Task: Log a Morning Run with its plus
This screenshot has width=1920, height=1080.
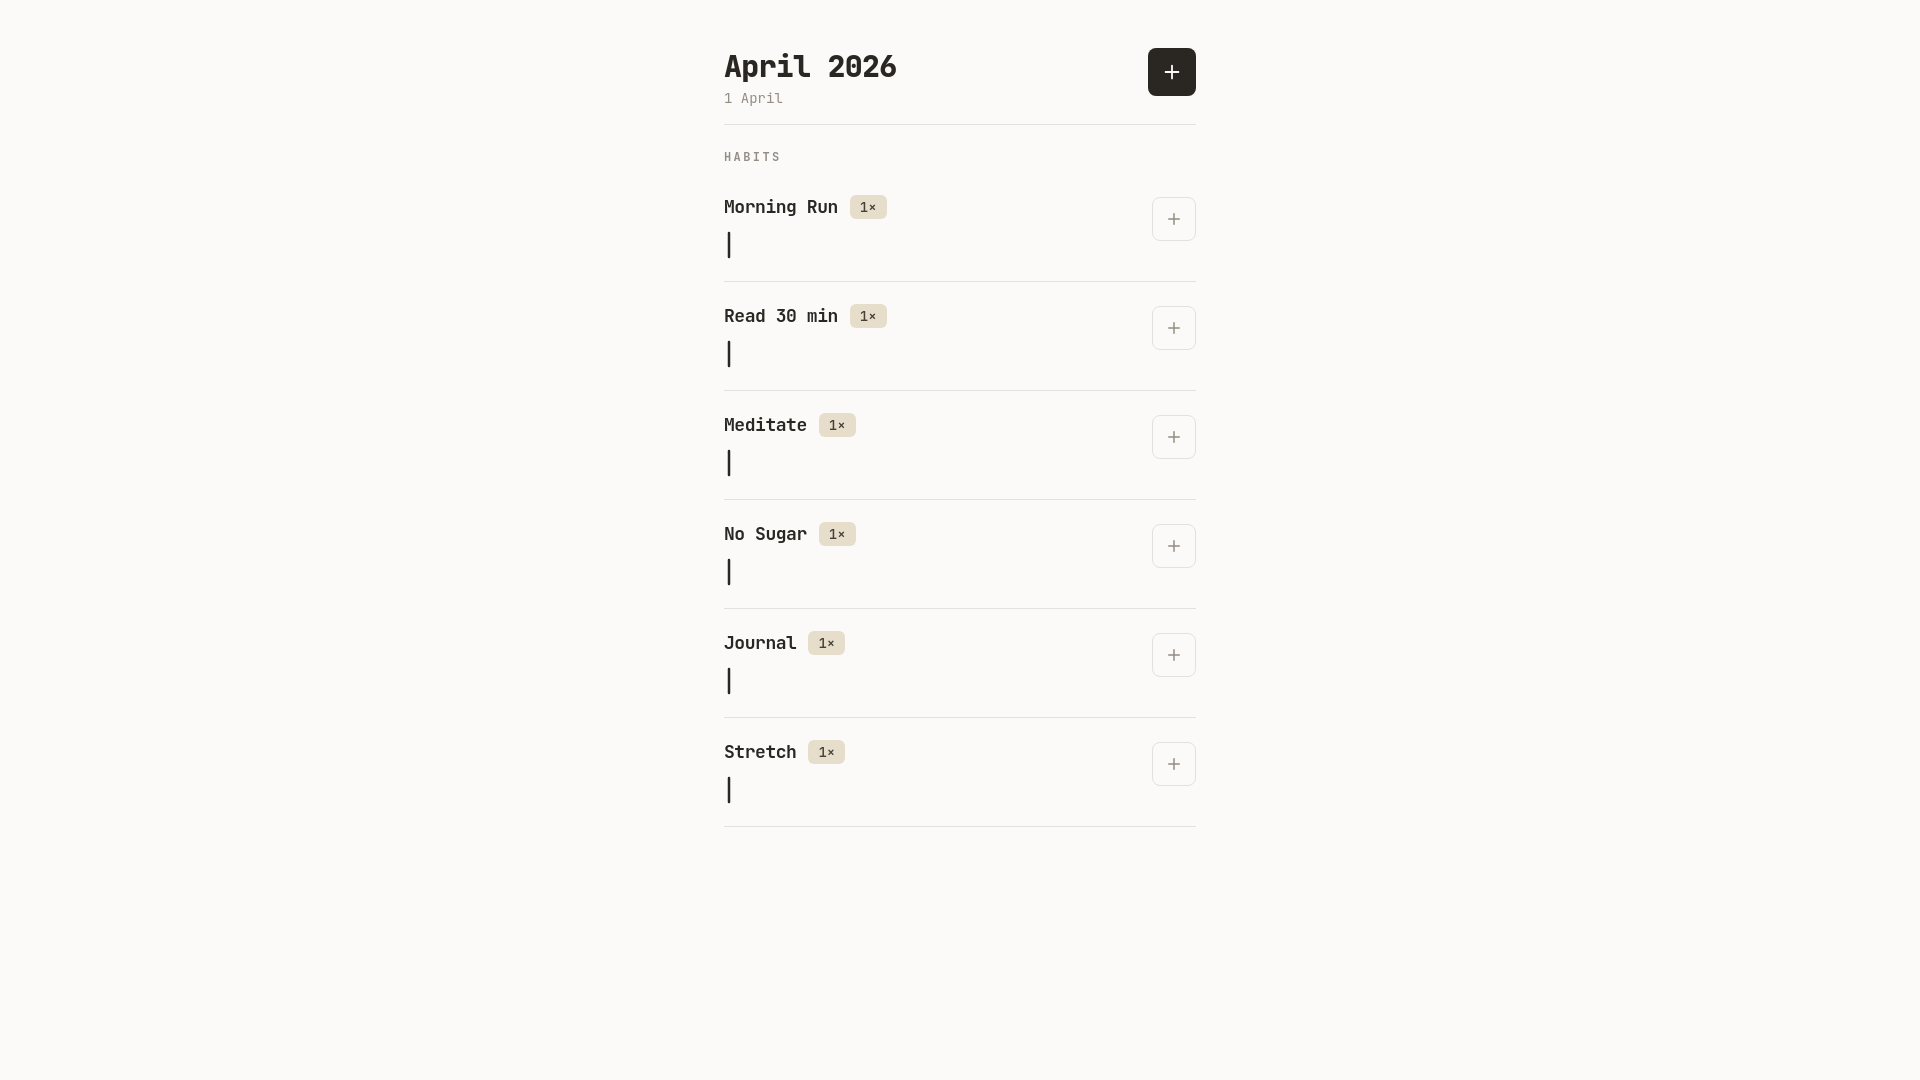Action: (x=1173, y=219)
